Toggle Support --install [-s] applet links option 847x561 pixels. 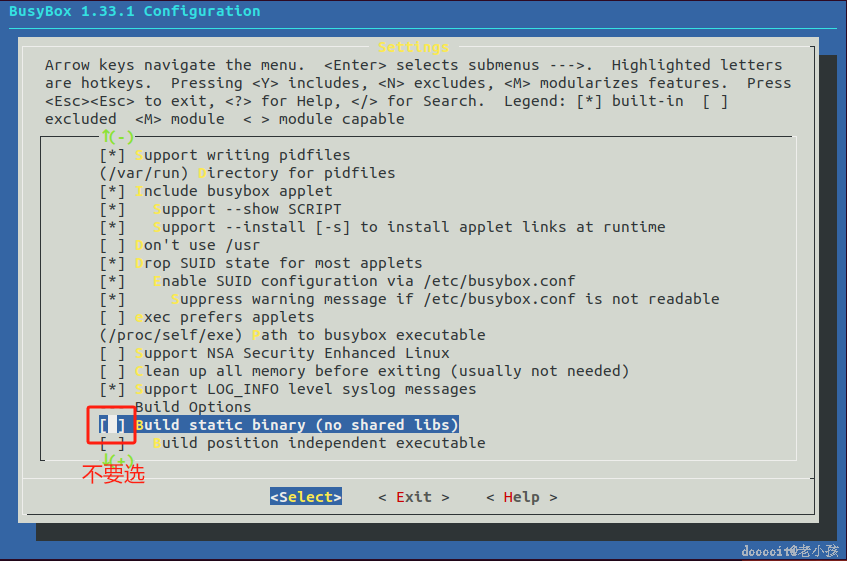click(382, 227)
